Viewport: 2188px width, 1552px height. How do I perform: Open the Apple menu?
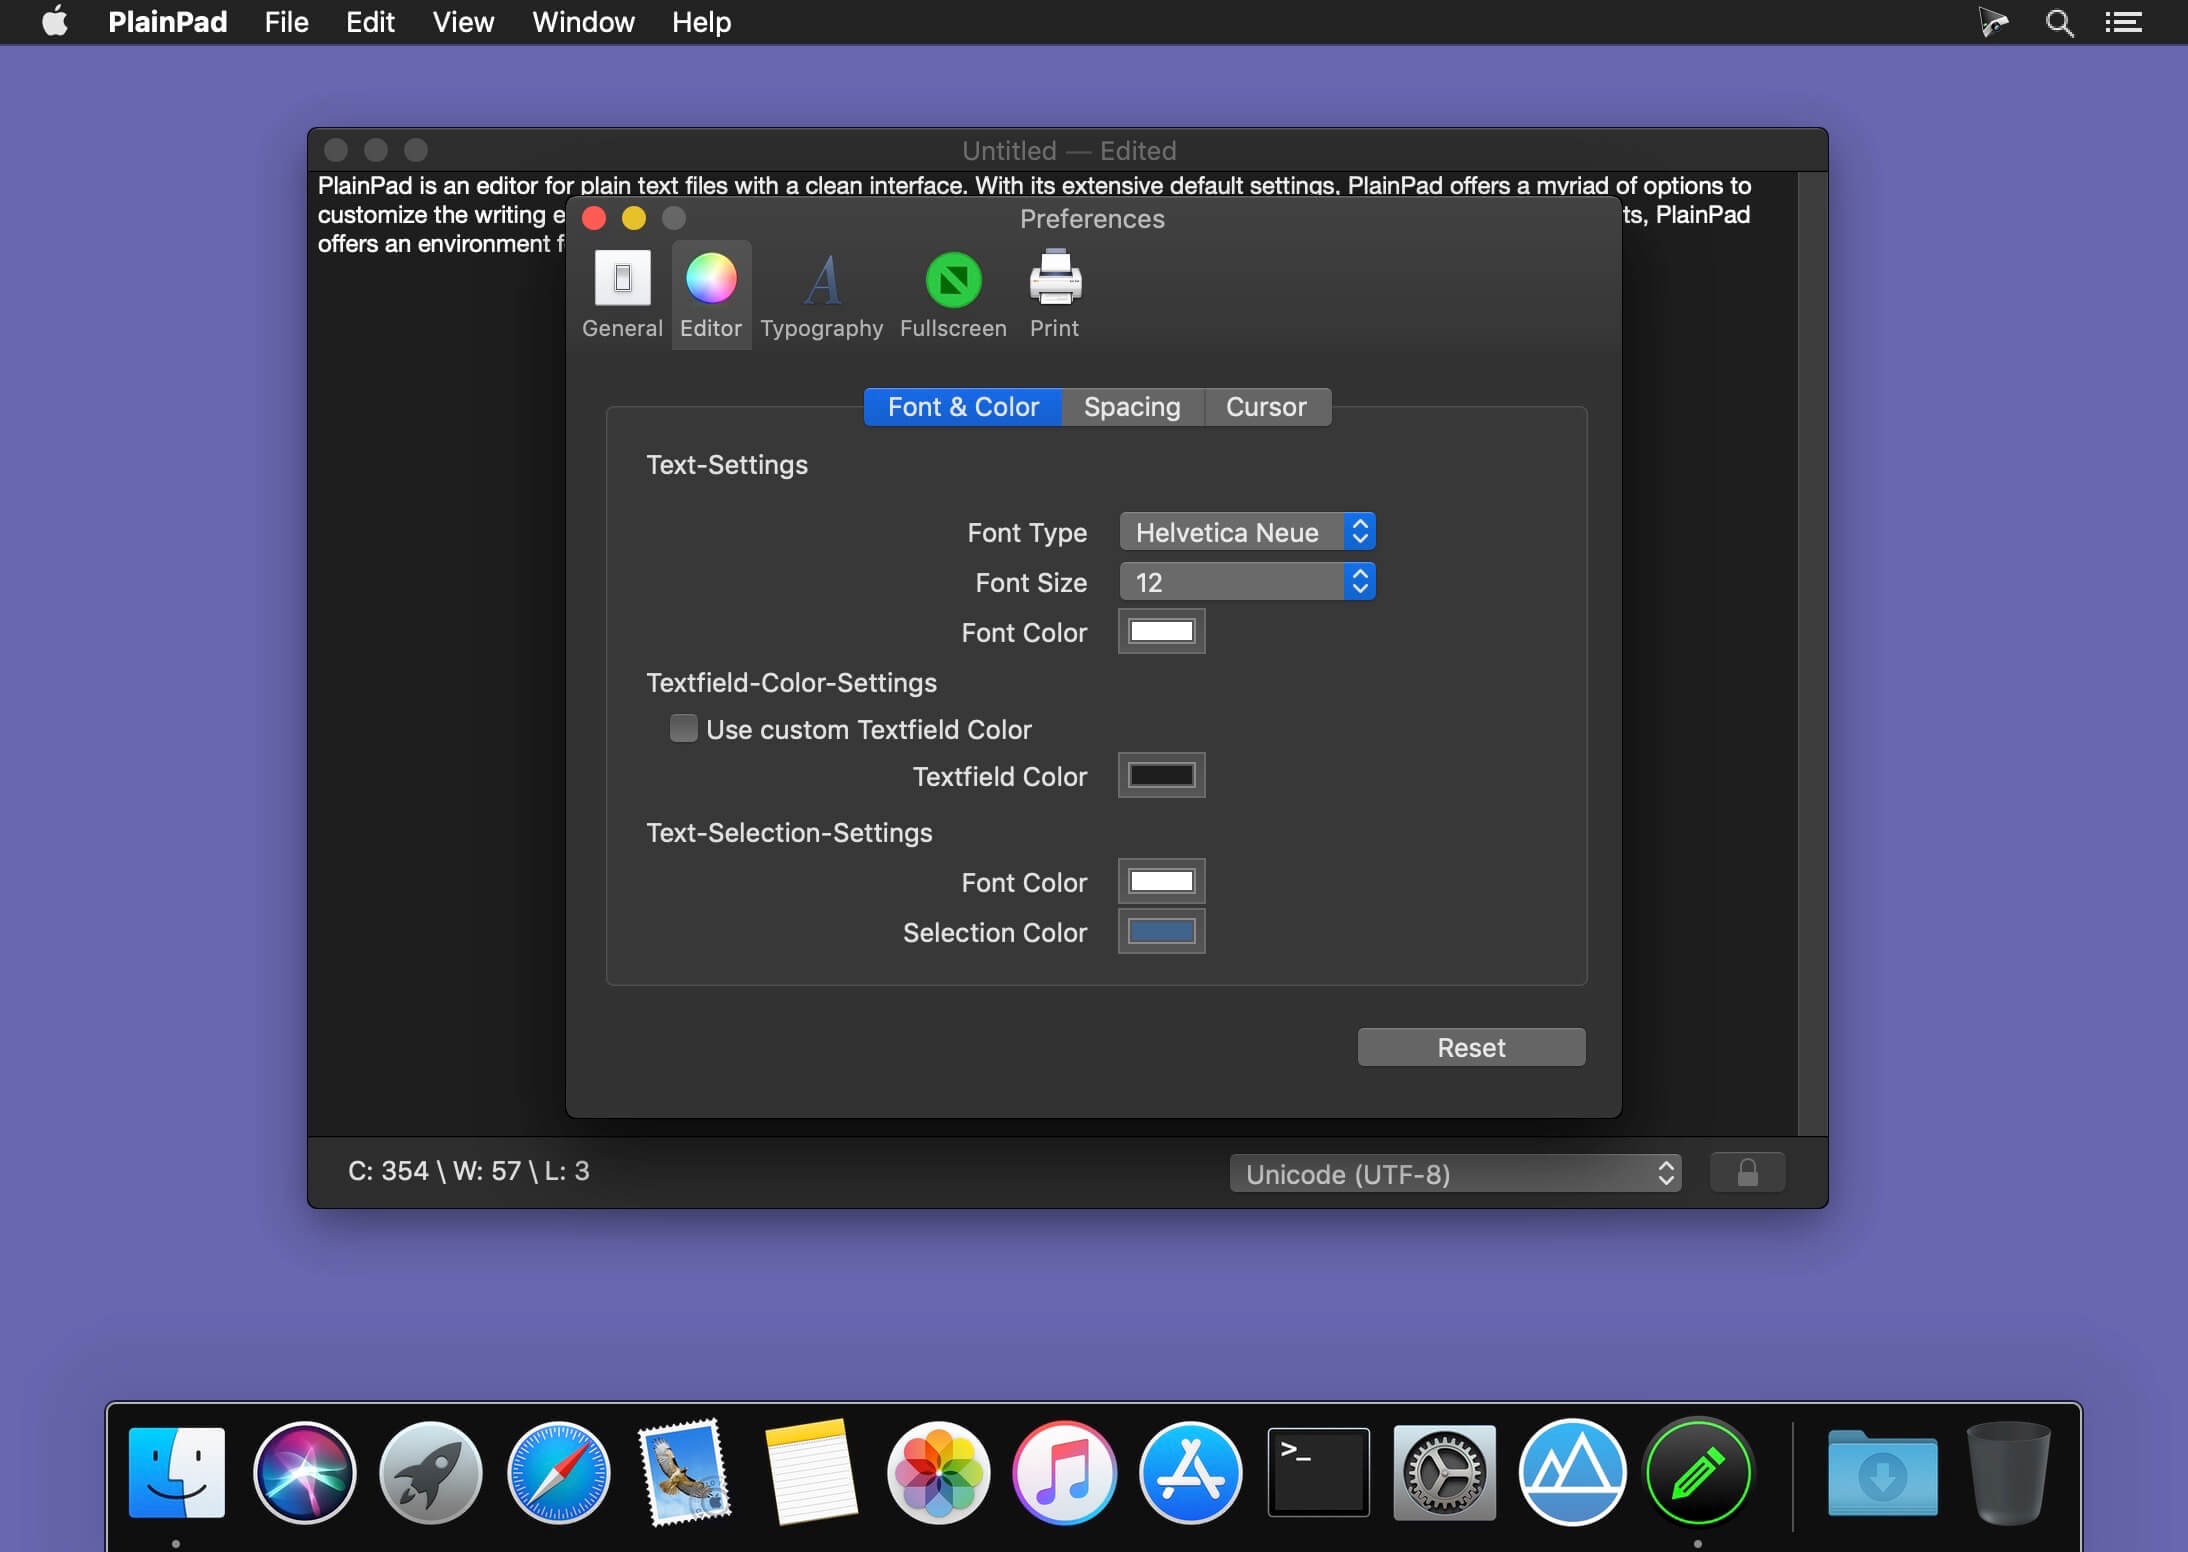[x=56, y=21]
